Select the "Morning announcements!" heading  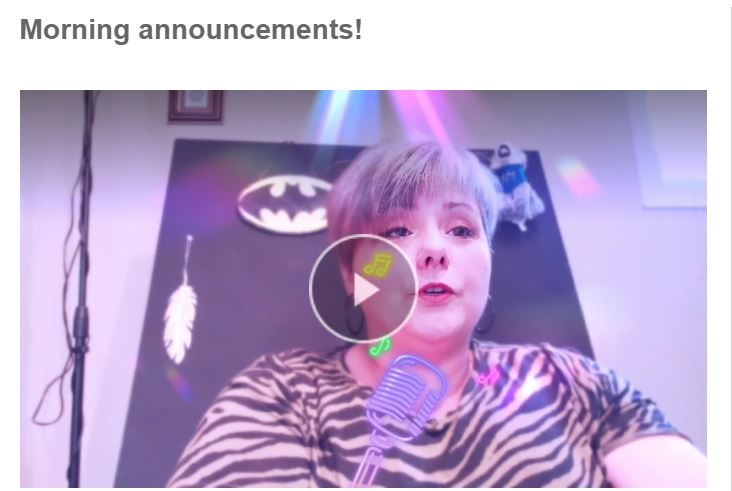tap(191, 30)
